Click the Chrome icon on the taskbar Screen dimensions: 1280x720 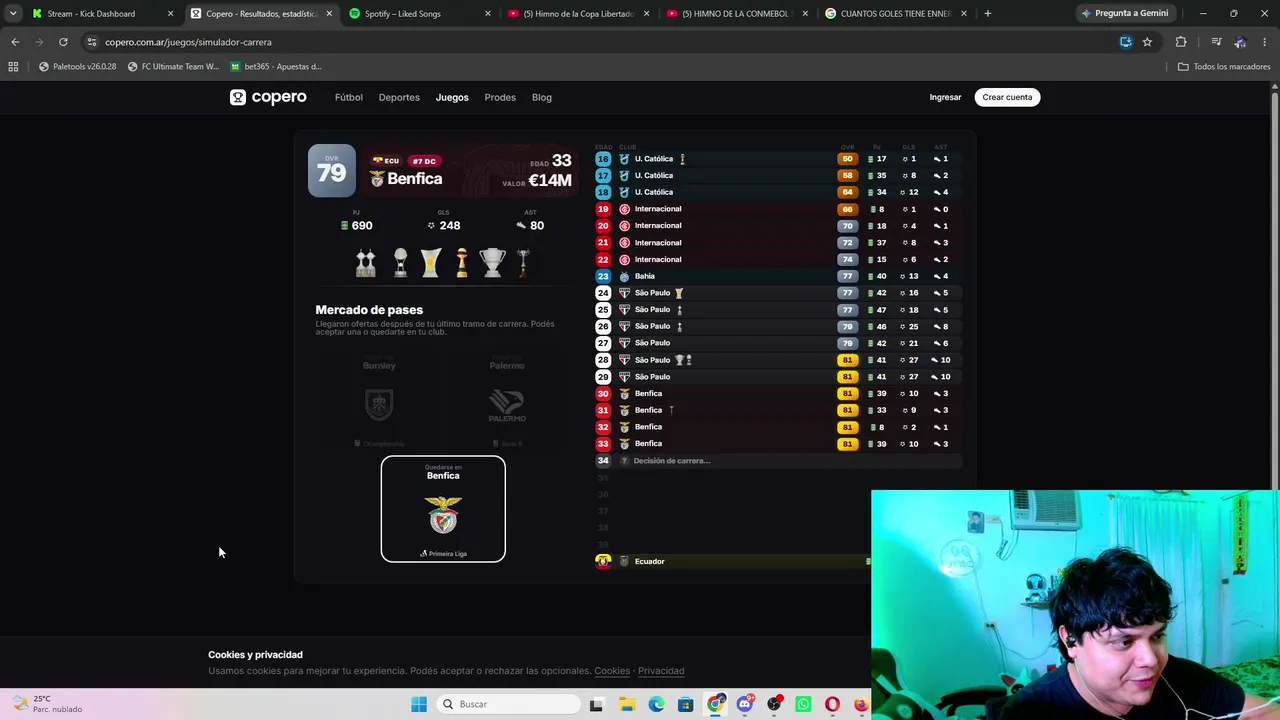tap(715, 704)
